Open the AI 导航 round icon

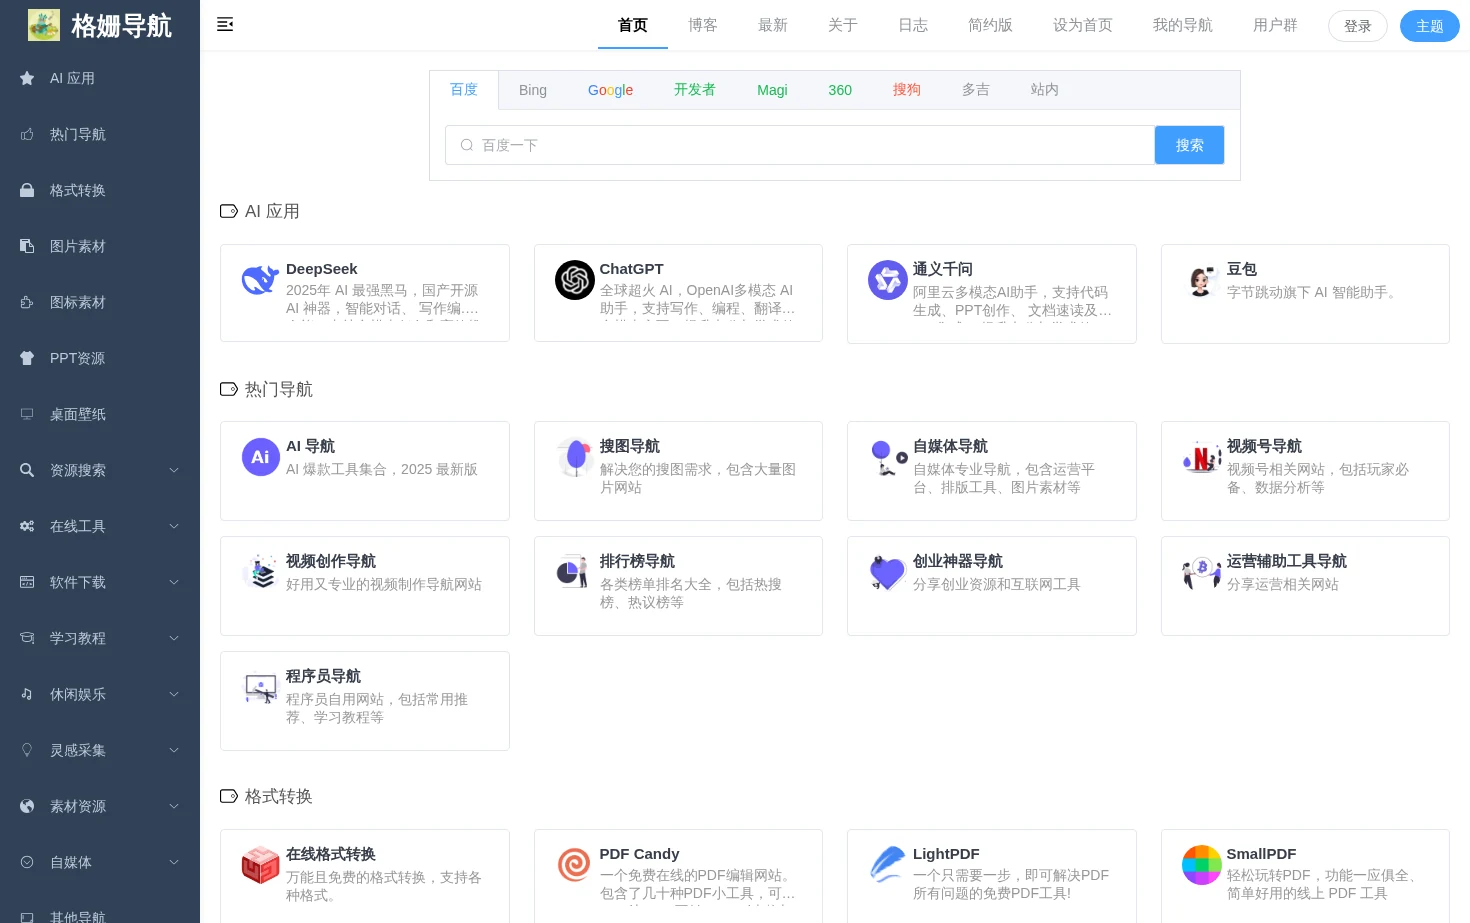coord(260,457)
